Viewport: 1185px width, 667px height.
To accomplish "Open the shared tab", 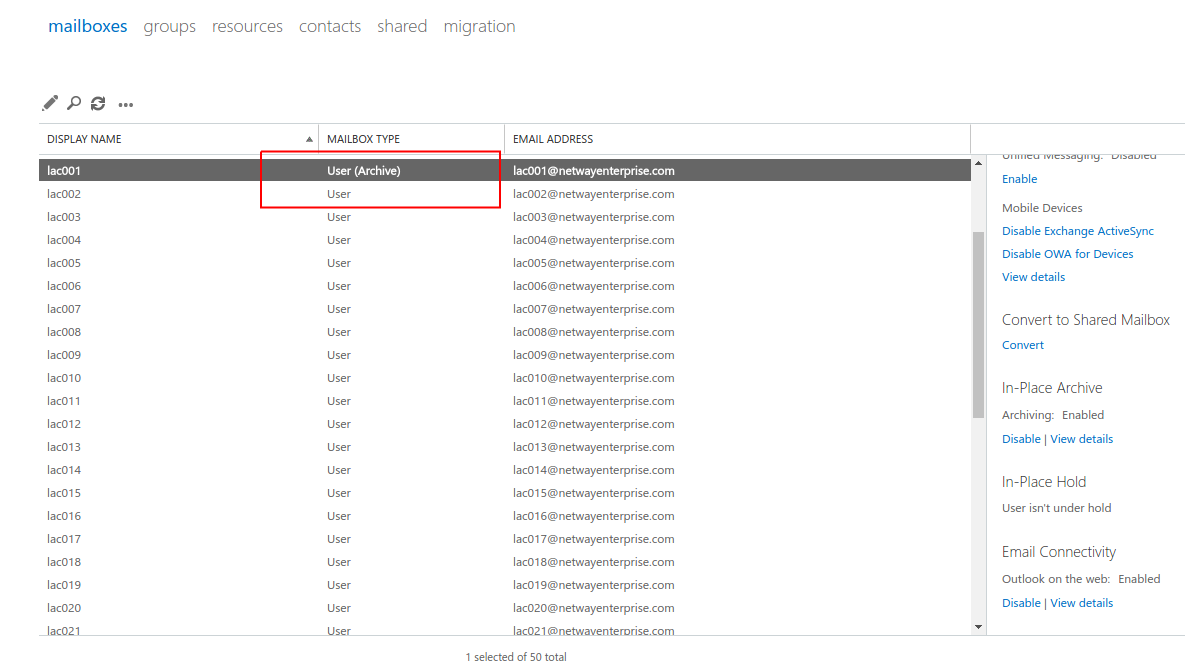I will click(402, 26).
